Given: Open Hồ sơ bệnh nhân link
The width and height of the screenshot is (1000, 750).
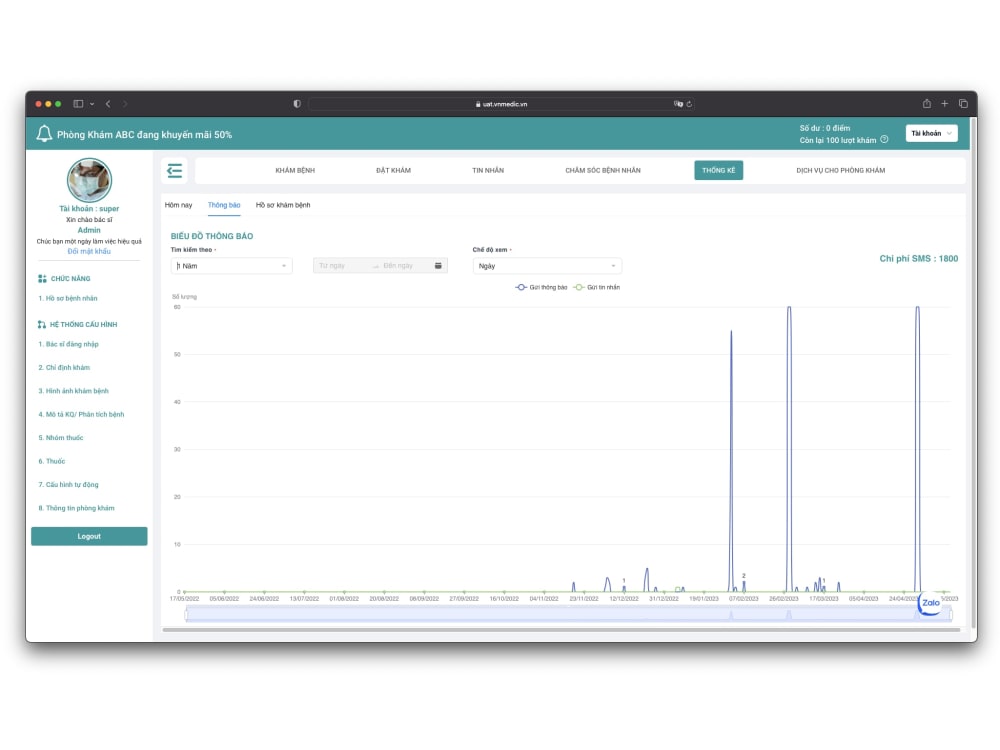Looking at the screenshot, I should [68, 298].
